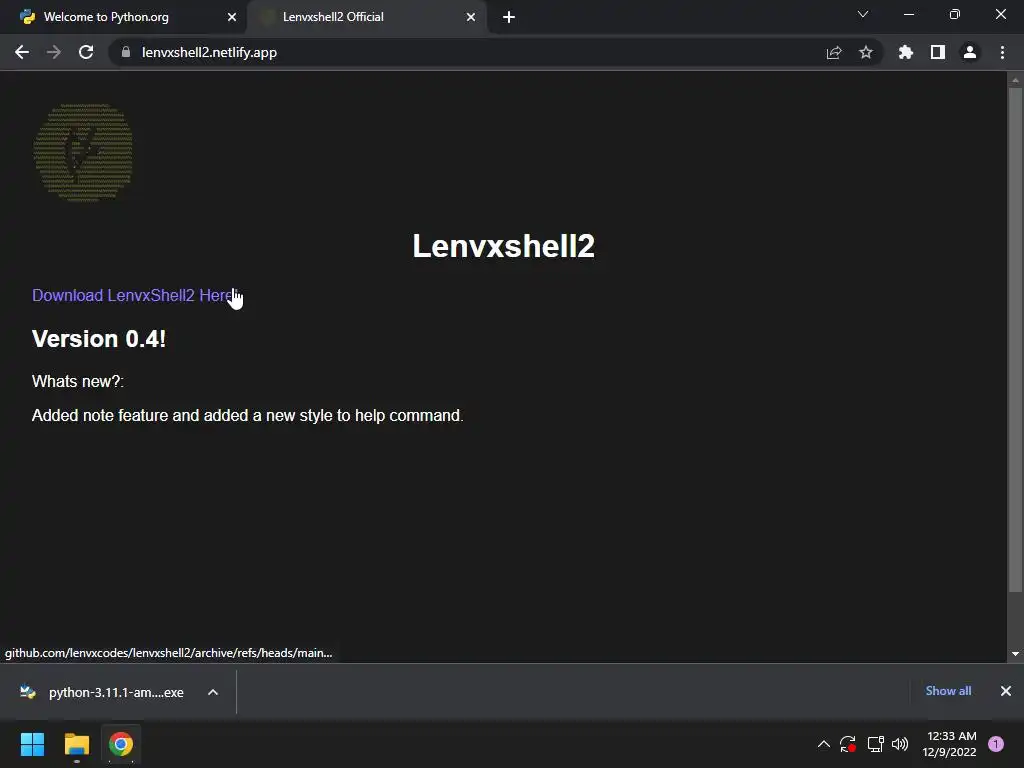Expand the tab search chevron
Screen dimensions: 1024x768
863,14
